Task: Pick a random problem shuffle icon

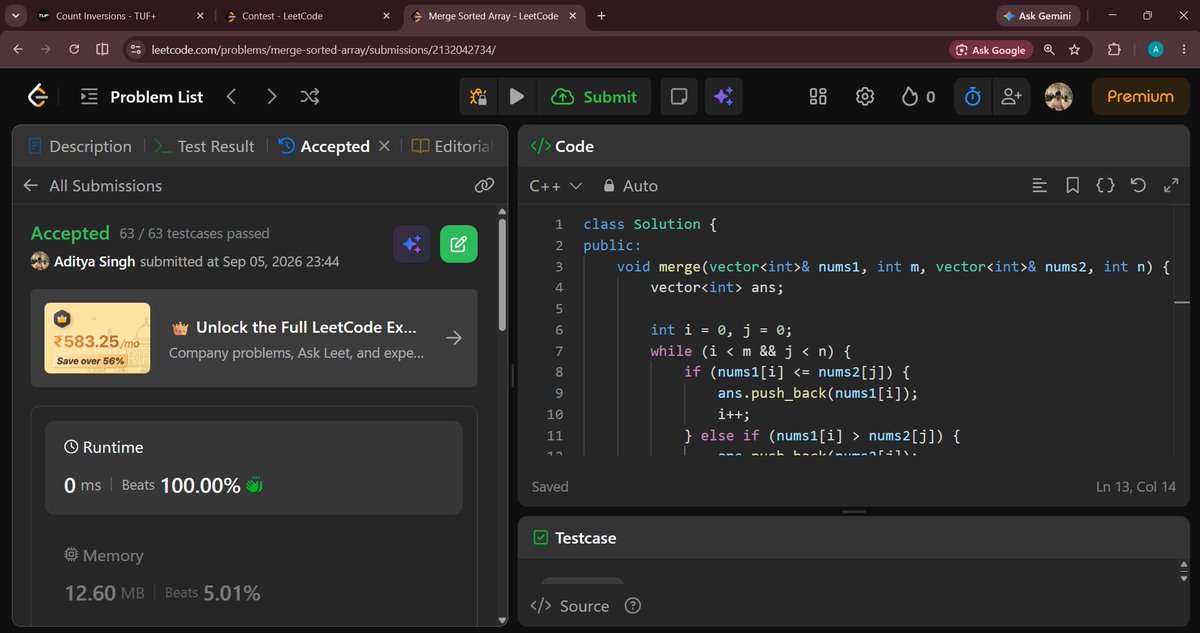Action: pyautogui.click(x=310, y=97)
